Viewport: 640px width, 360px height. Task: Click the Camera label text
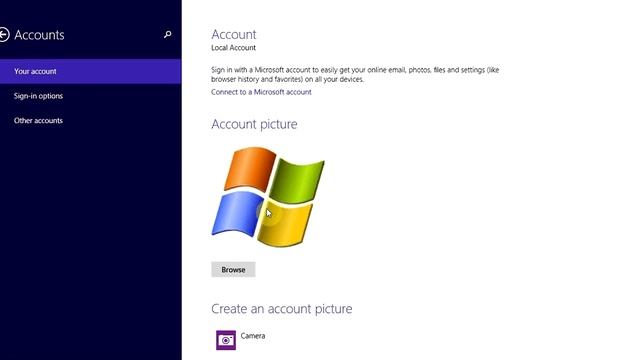click(x=253, y=336)
